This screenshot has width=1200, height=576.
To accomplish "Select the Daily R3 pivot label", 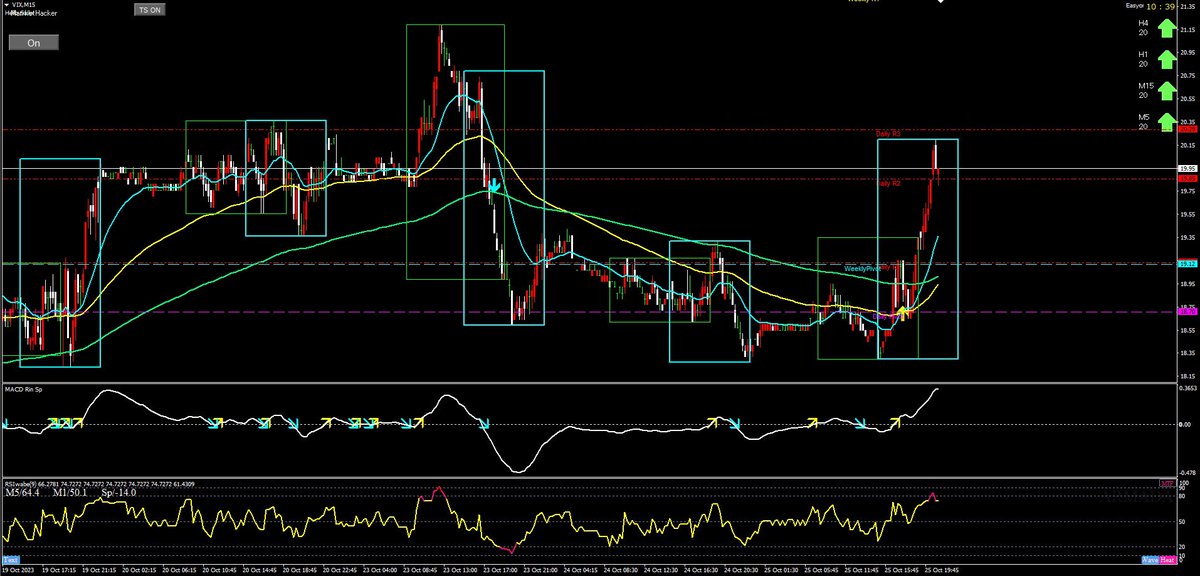I will point(888,133).
